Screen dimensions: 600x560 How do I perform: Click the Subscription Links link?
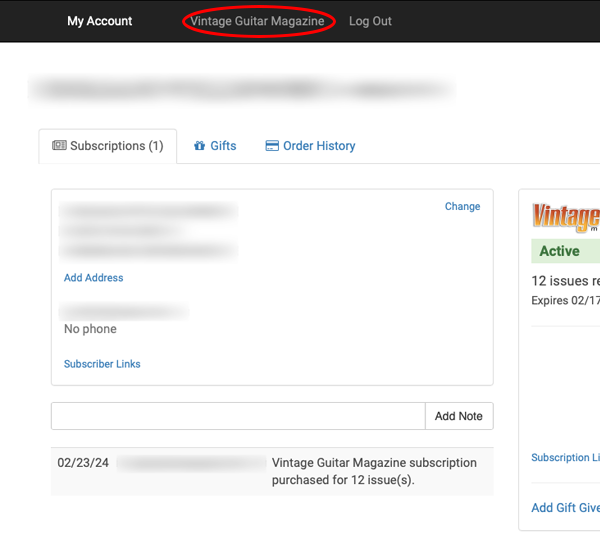click(x=566, y=457)
